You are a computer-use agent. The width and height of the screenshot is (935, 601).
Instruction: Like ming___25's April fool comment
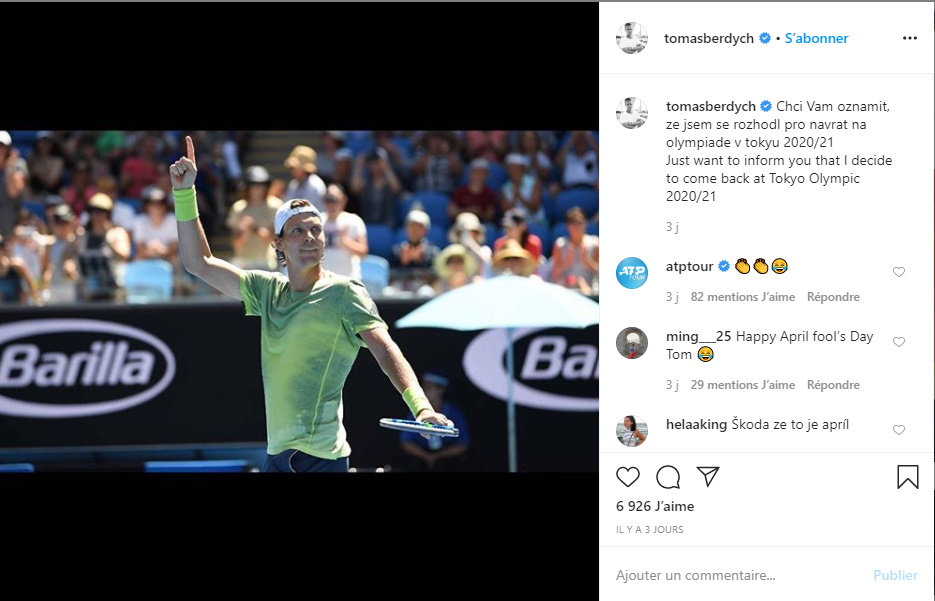(x=899, y=342)
